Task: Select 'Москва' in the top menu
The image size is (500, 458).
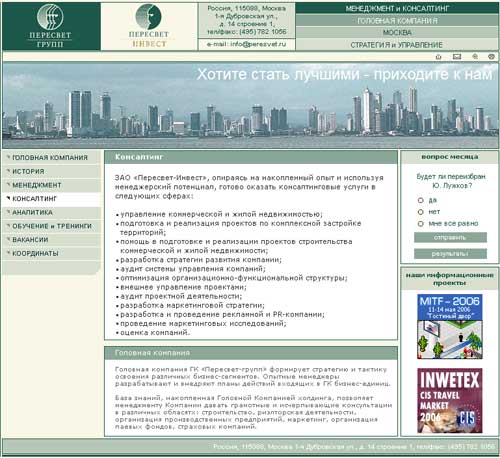Action: [x=397, y=33]
